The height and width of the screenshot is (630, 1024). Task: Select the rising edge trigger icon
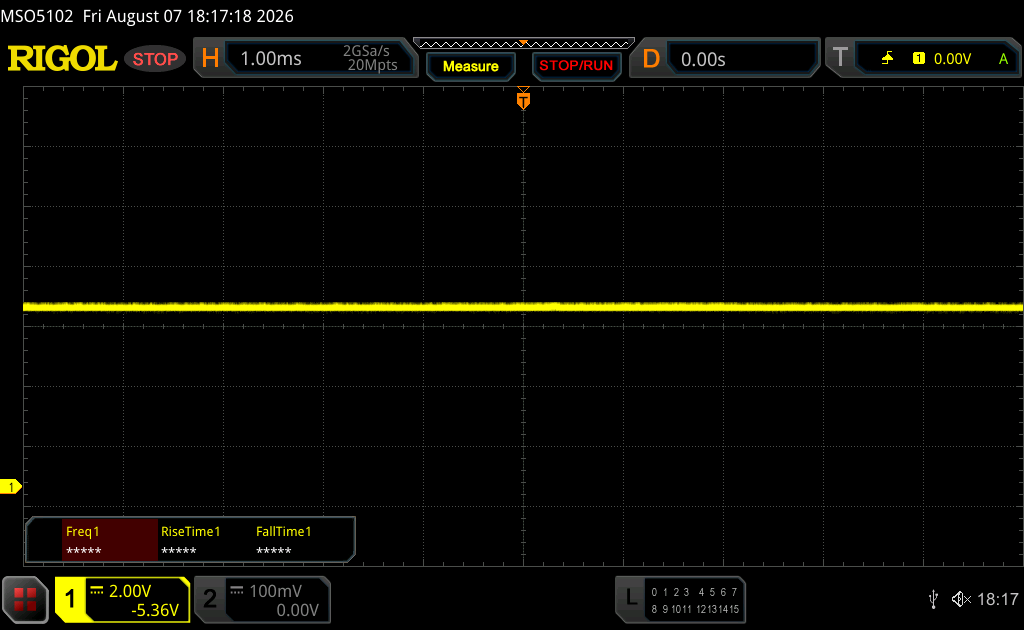888,59
